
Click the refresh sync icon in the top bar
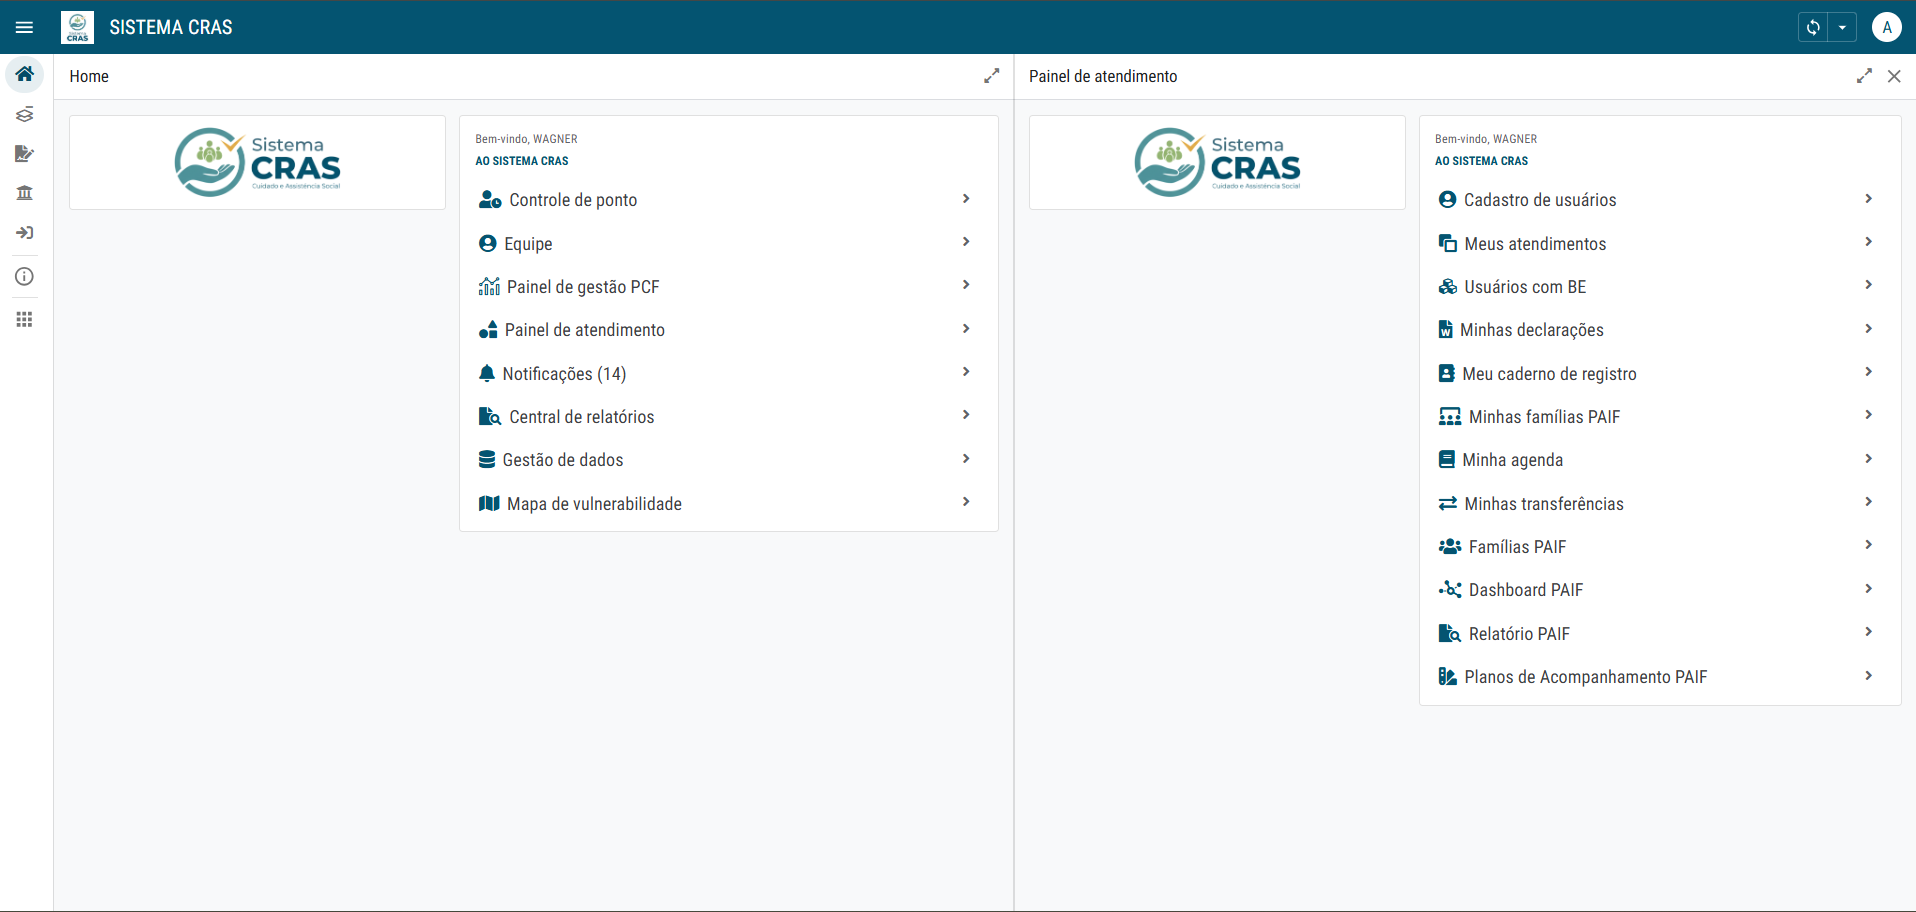pyautogui.click(x=1813, y=28)
